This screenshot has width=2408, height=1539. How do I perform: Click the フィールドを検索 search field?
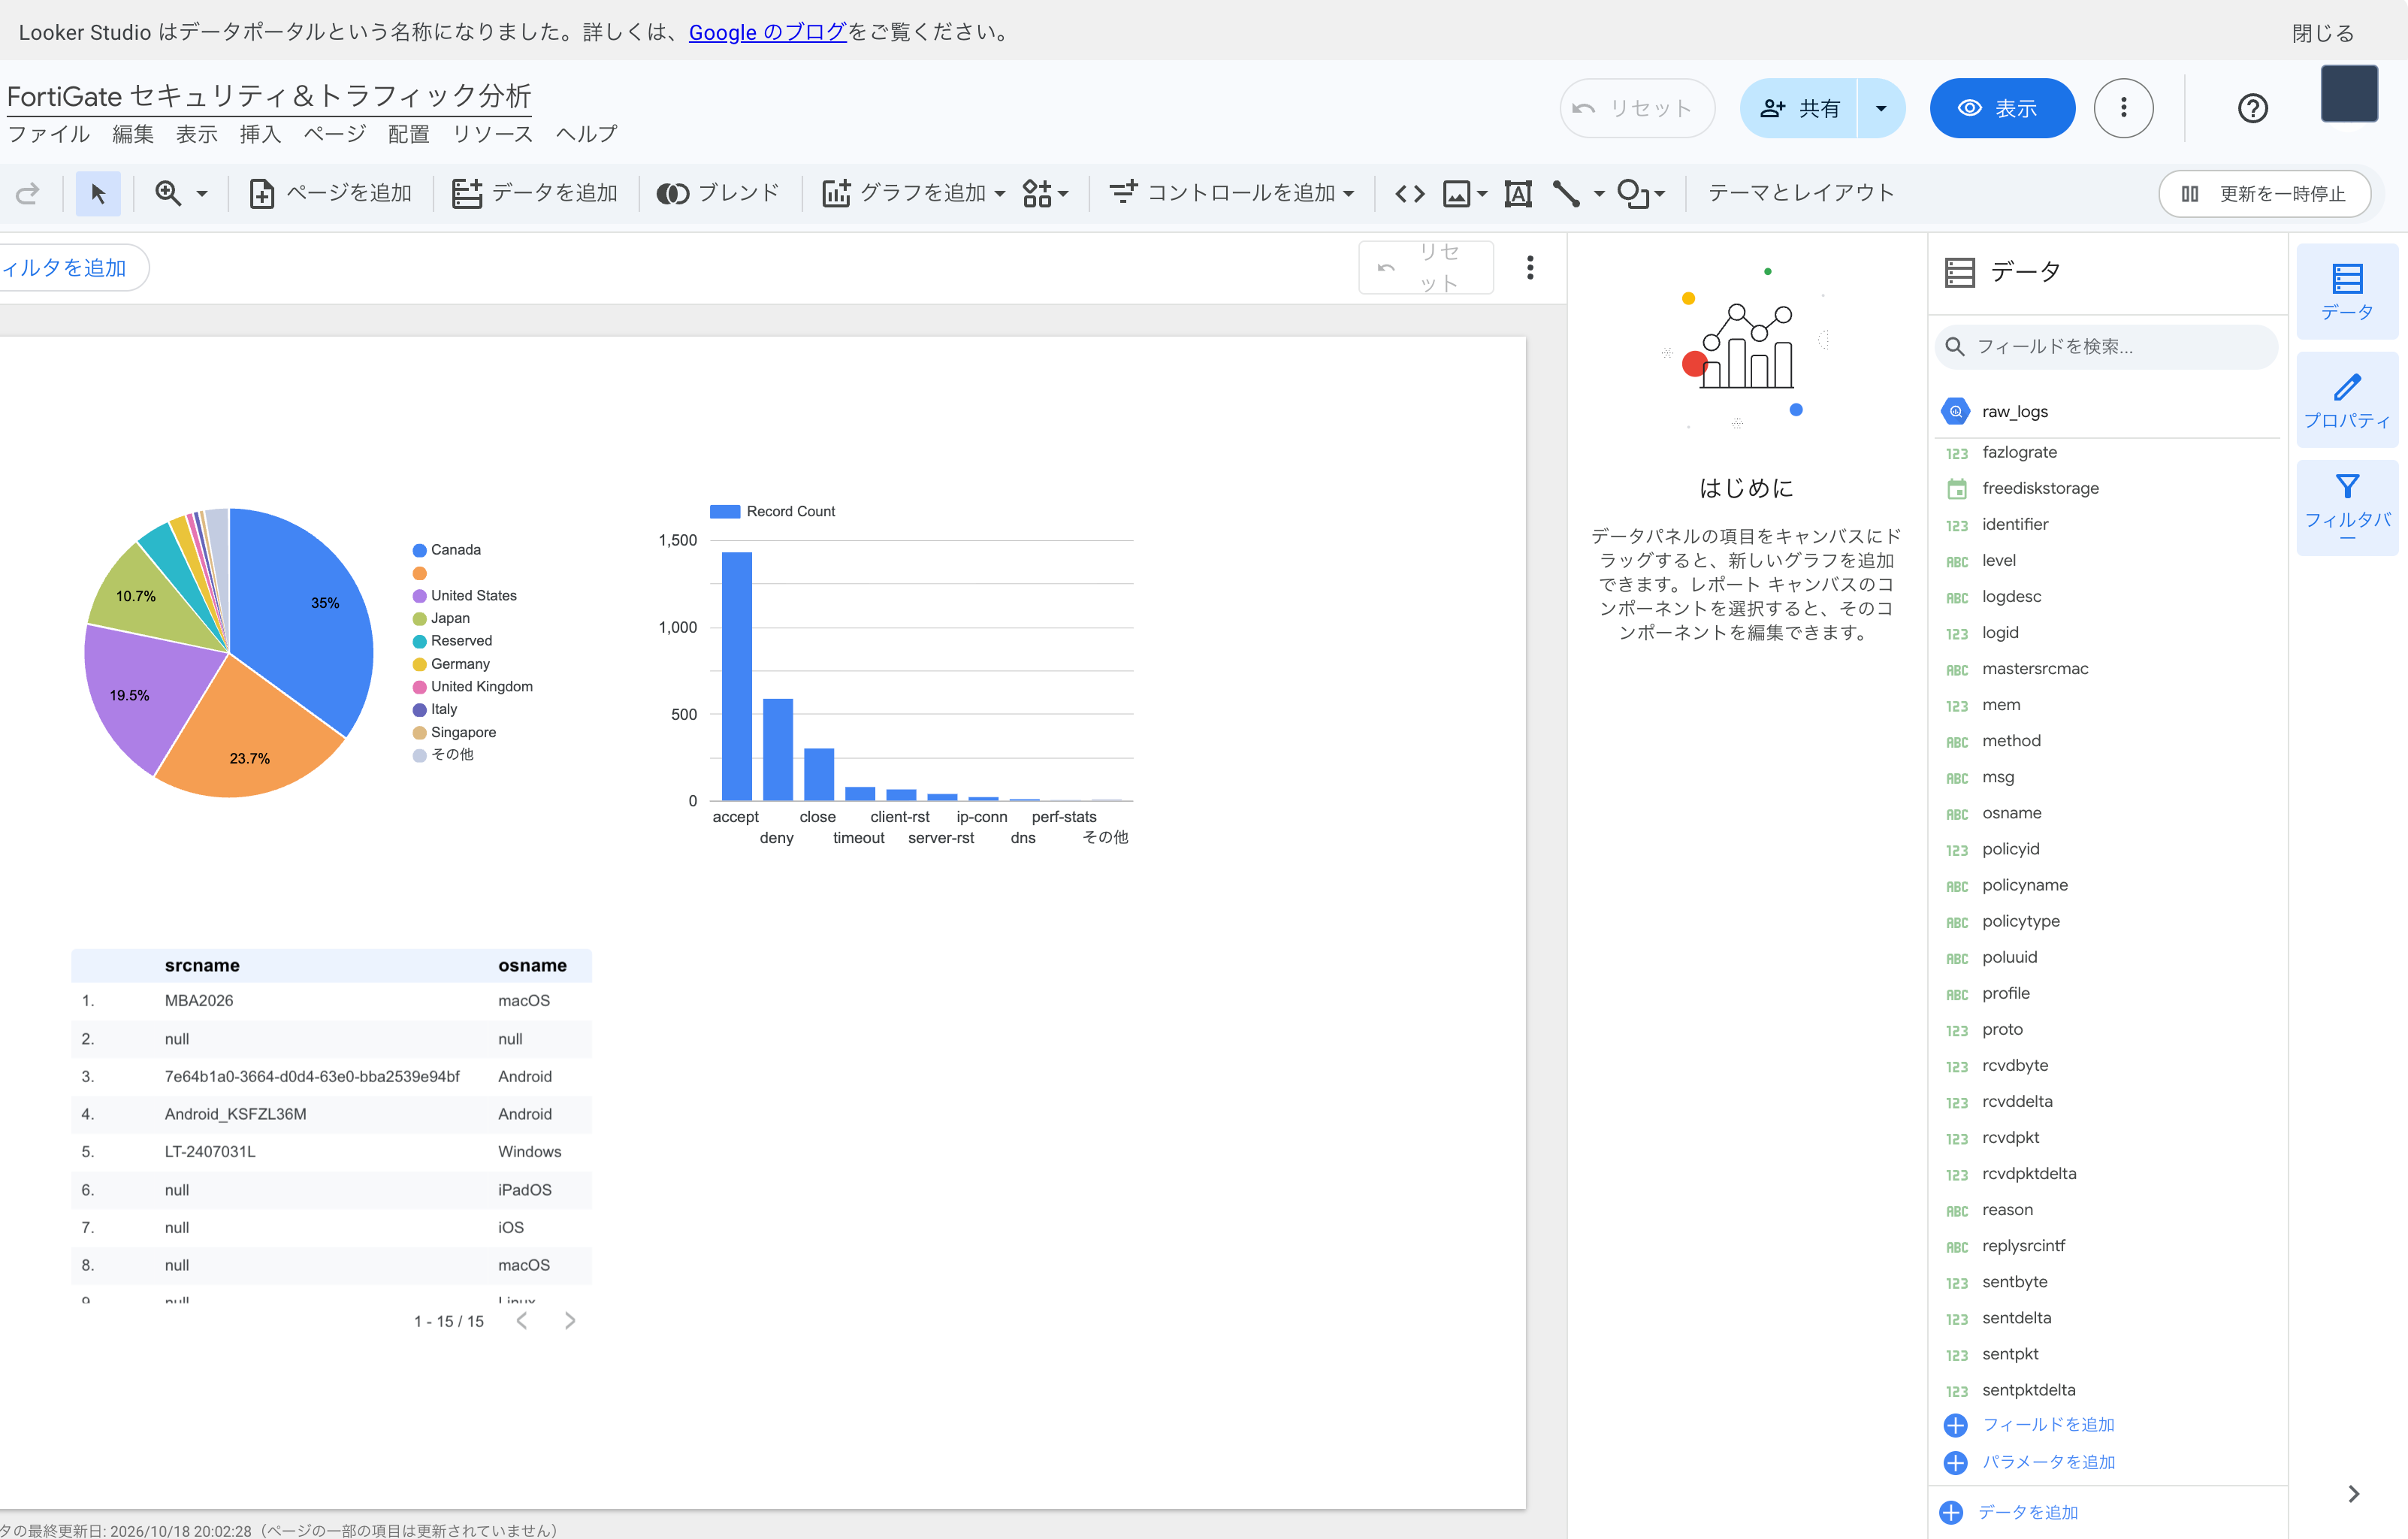point(2107,346)
